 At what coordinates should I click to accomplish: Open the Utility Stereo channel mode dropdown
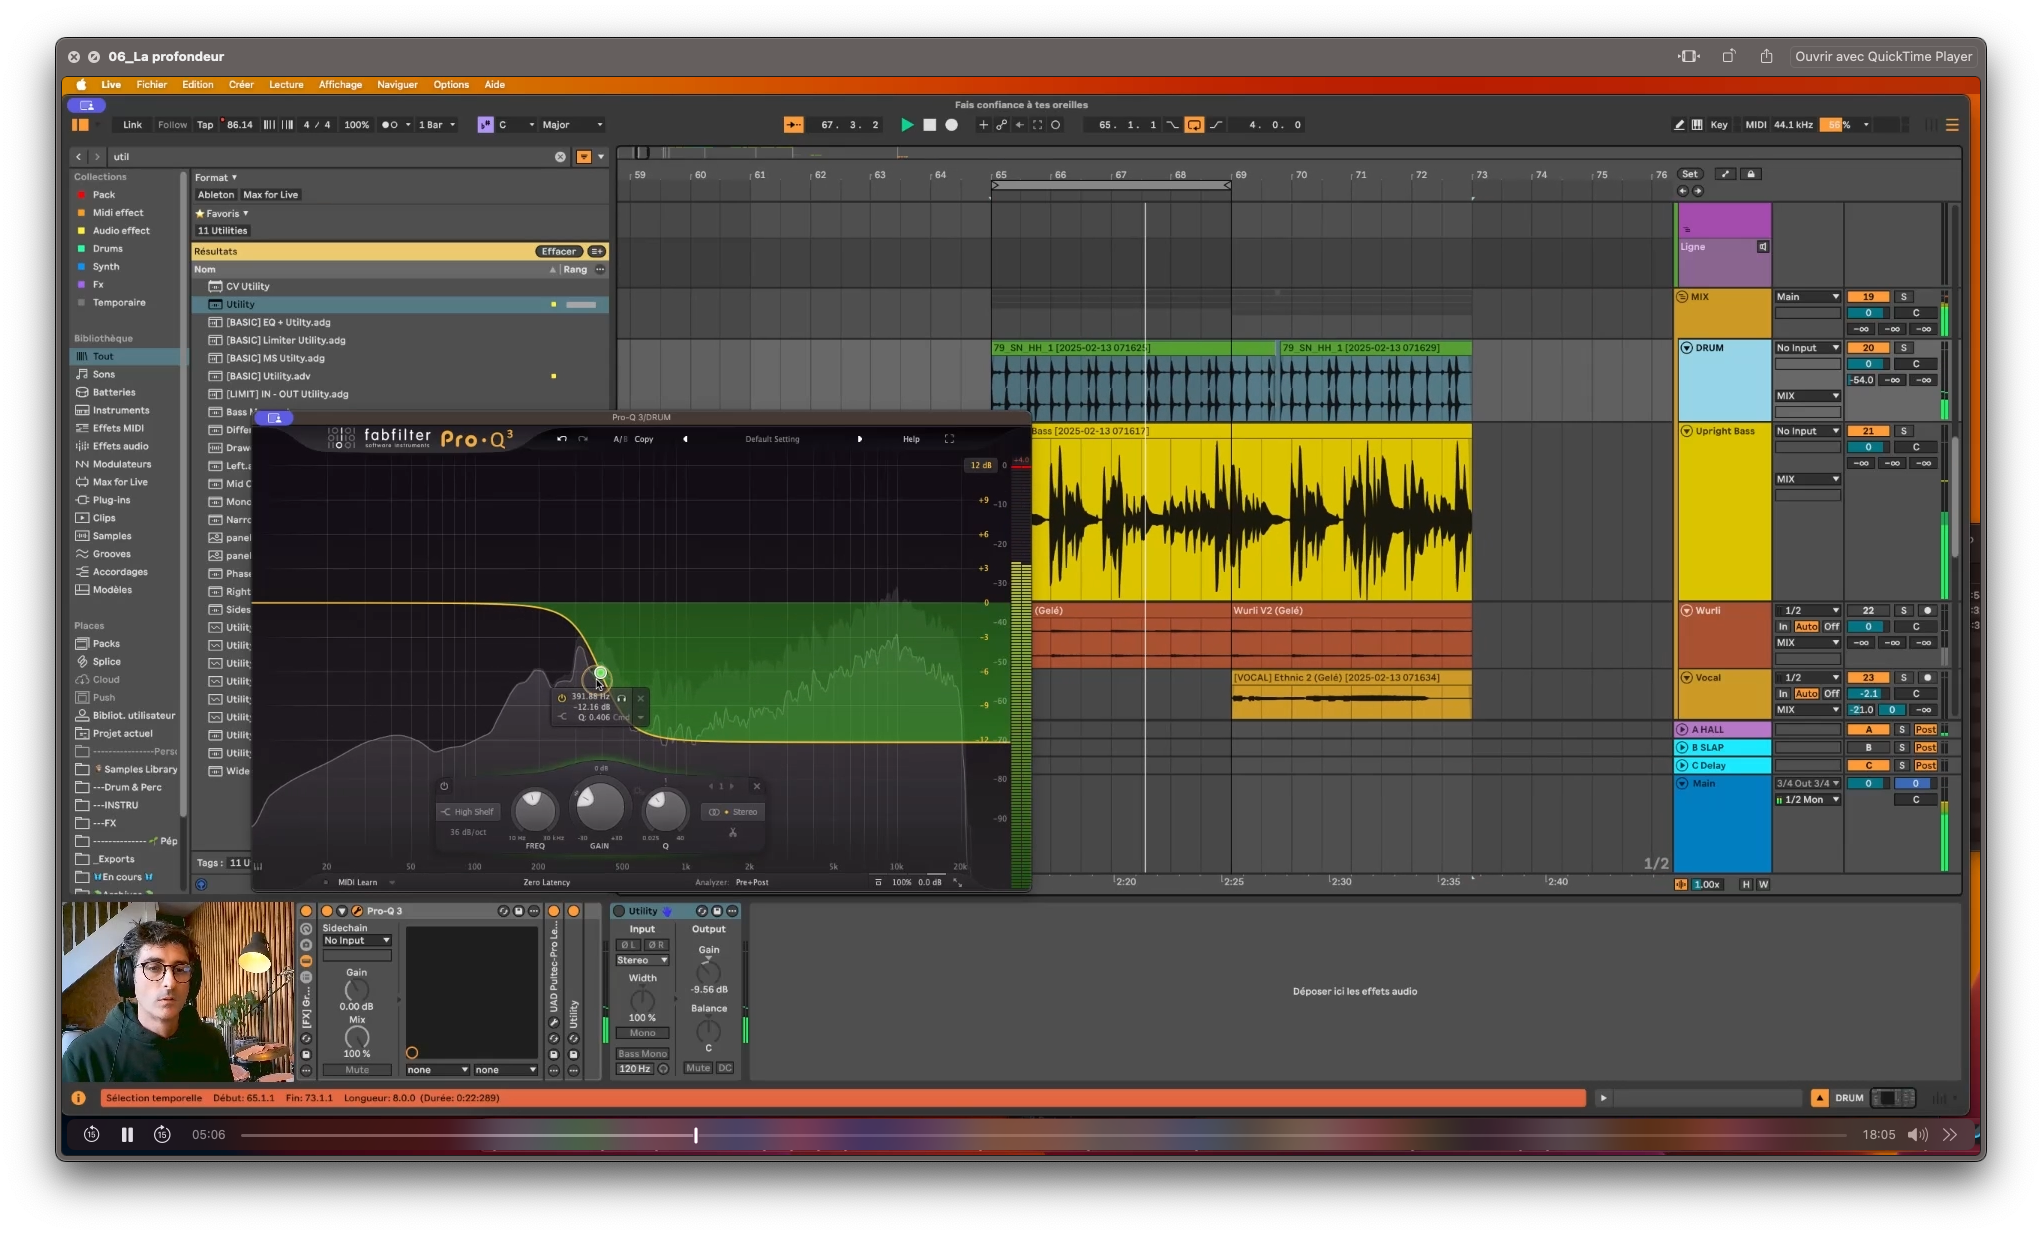(642, 960)
